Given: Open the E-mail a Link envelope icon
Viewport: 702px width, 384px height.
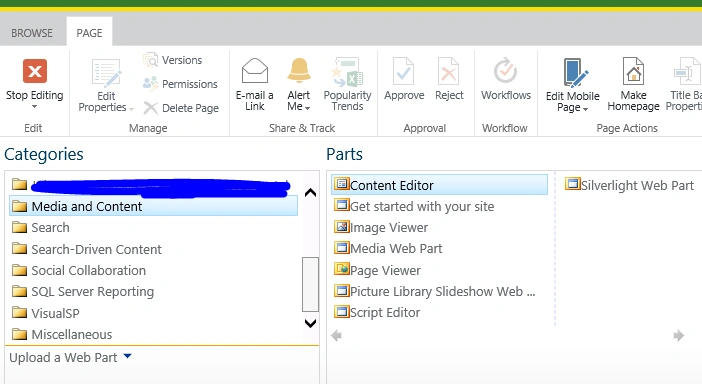Looking at the screenshot, I should (255, 71).
